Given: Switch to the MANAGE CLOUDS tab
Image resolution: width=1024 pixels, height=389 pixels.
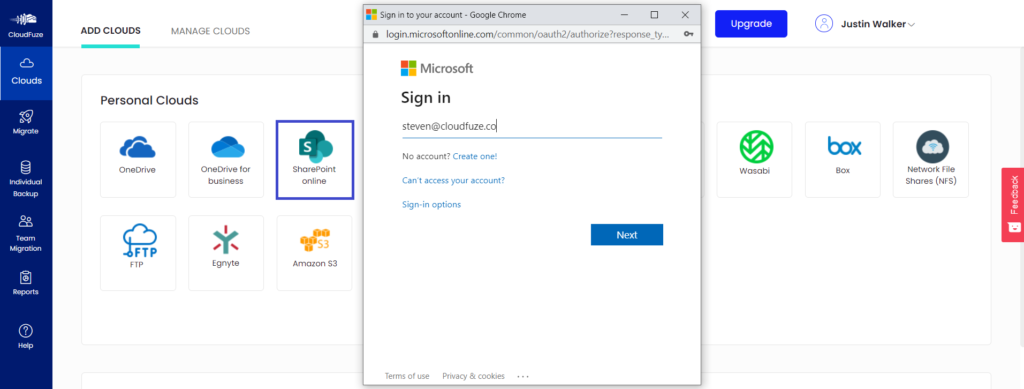Looking at the screenshot, I should coord(210,31).
